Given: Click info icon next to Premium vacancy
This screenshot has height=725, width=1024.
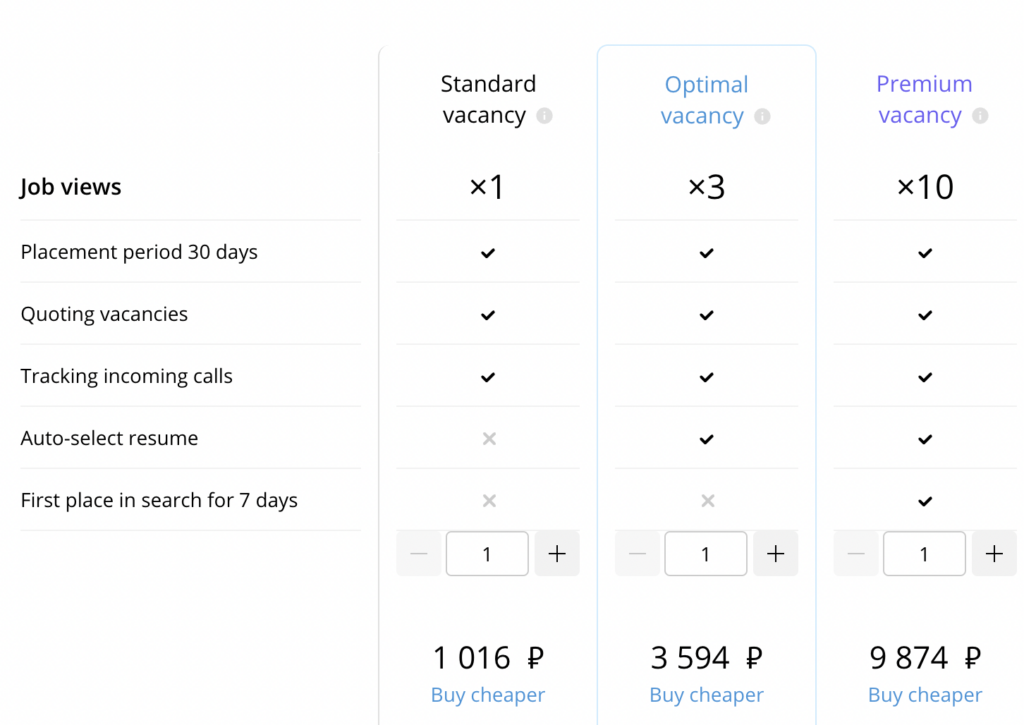Looking at the screenshot, I should coord(980,116).
